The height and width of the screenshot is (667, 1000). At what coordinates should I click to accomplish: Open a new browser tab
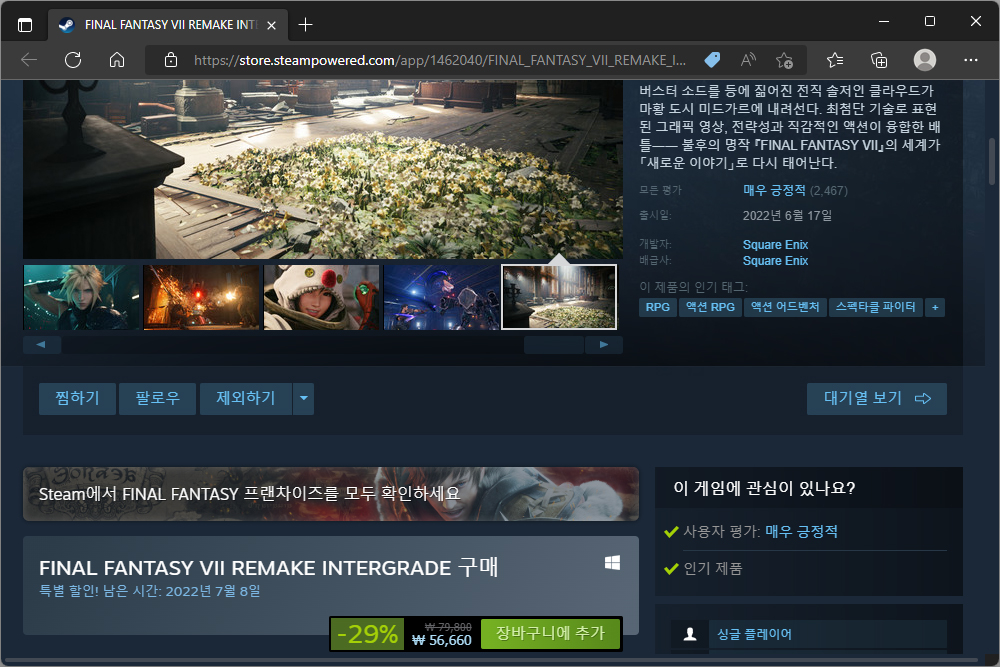(x=305, y=25)
